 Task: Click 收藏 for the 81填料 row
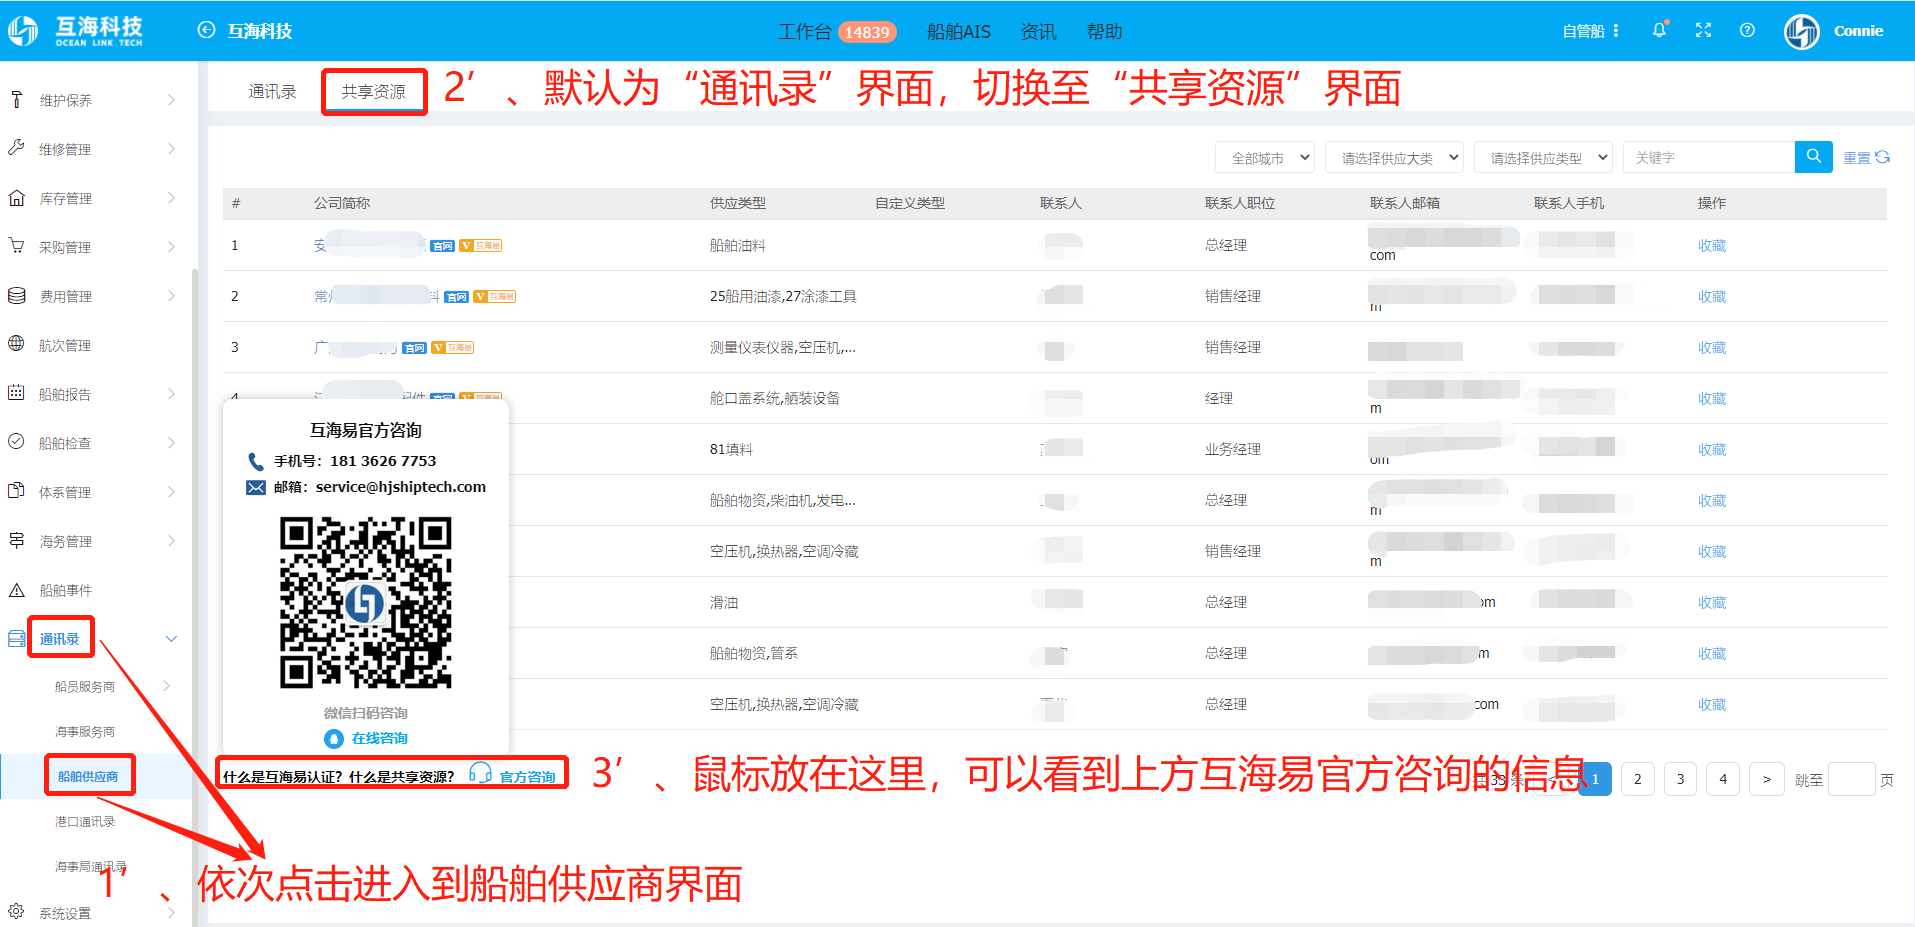coord(1712,449)
